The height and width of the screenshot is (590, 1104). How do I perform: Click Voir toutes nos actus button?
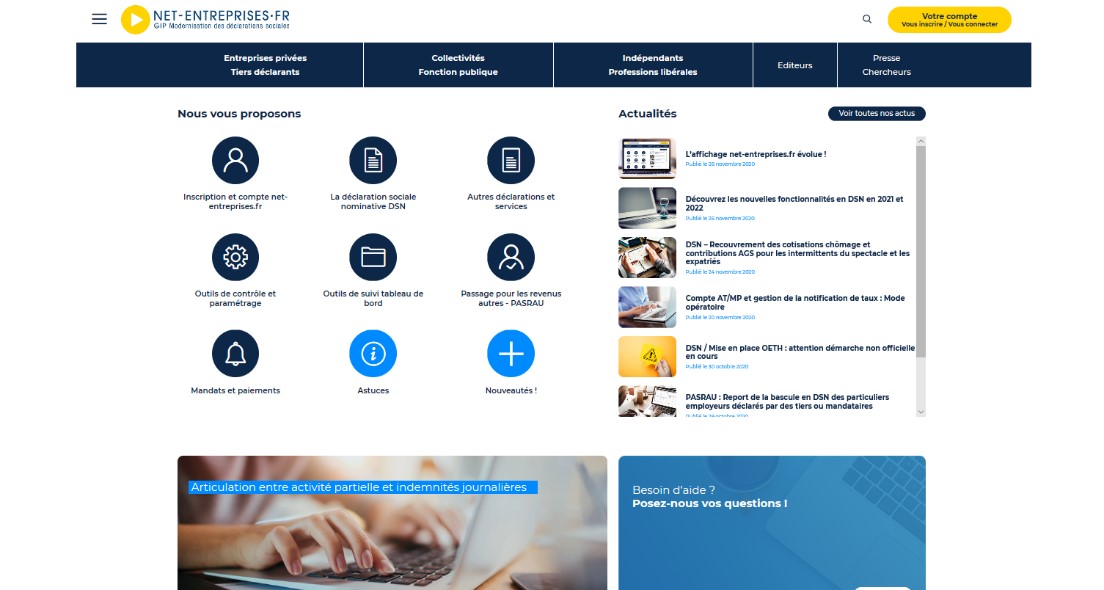[877, 113]
